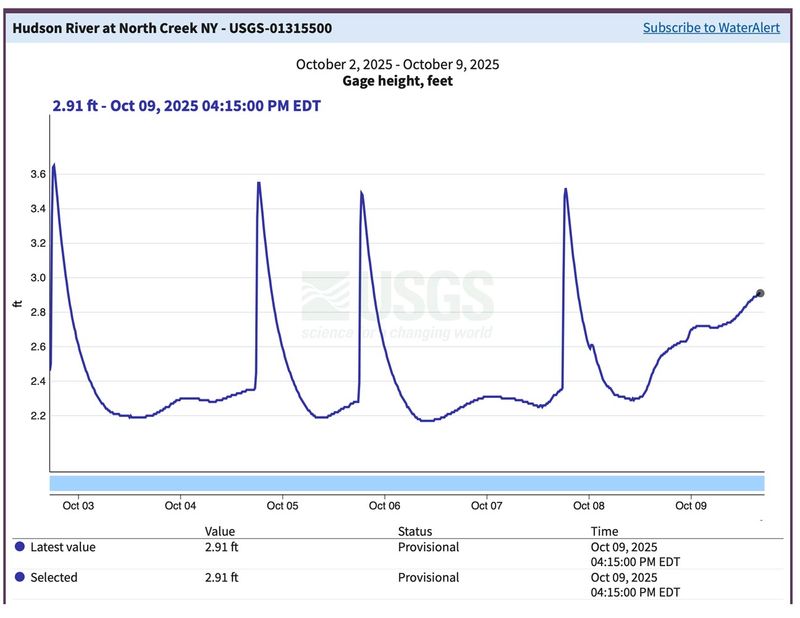Click the blue dot beside Latest value
This screenshot has height=618, width=800.
pos(19,547)
